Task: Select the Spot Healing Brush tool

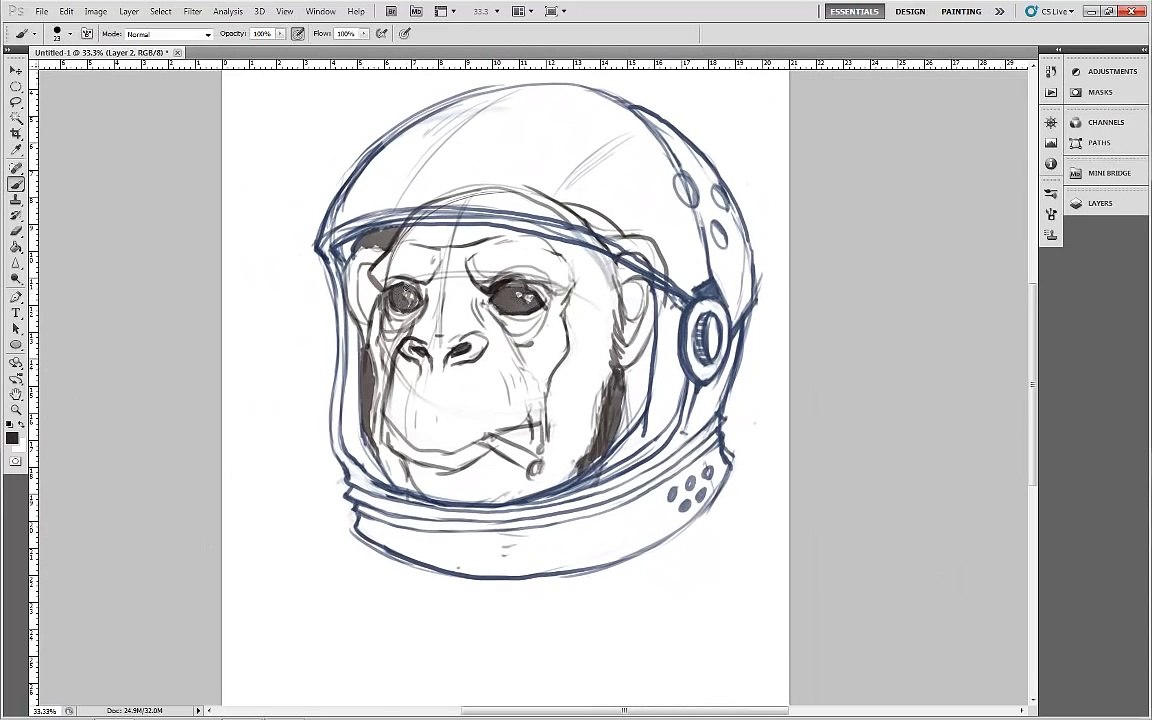Action: click(x=15, y=168)
